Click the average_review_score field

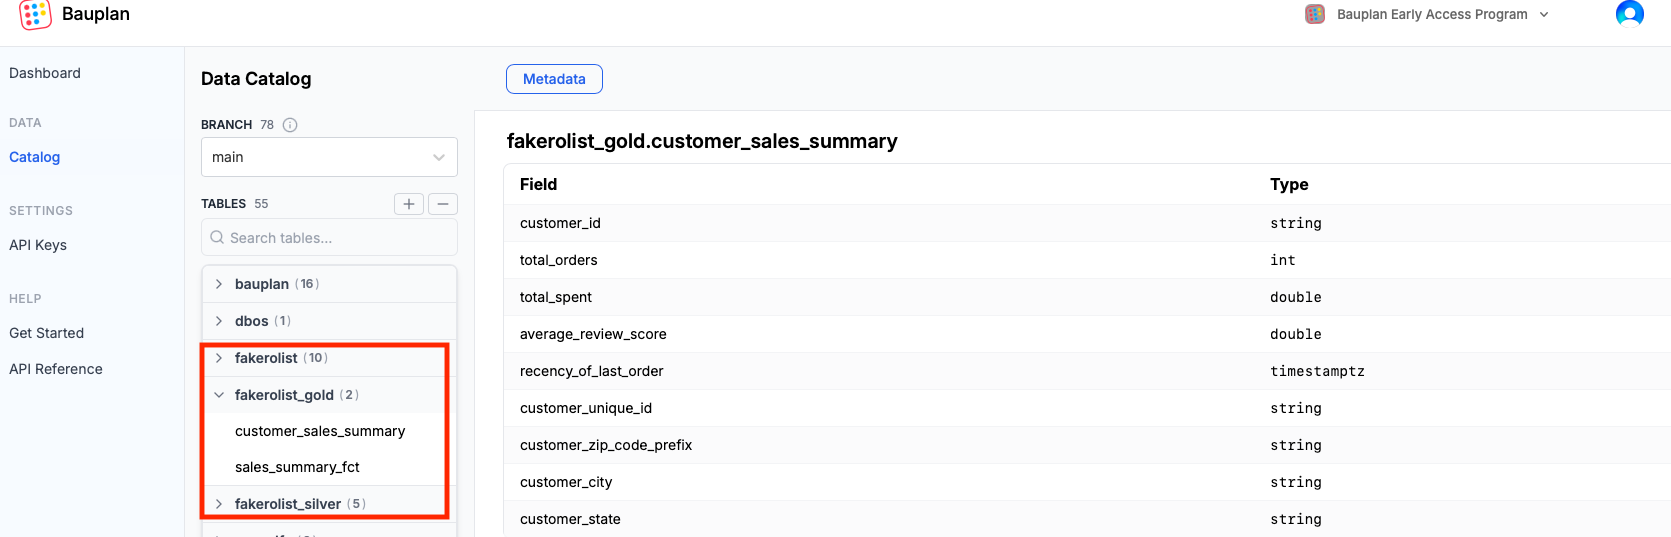pos(593,334)
